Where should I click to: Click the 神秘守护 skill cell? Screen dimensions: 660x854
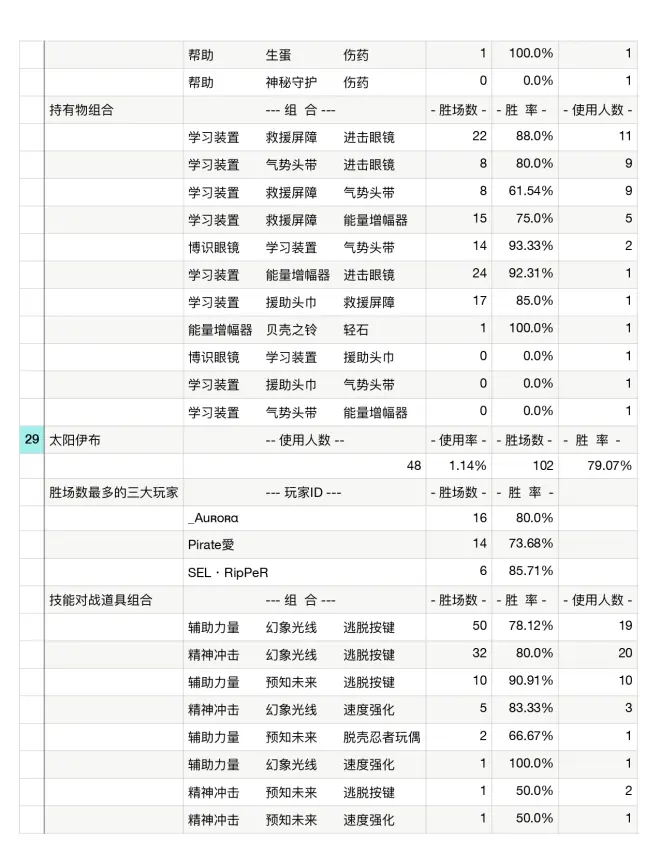click(290, 82)
